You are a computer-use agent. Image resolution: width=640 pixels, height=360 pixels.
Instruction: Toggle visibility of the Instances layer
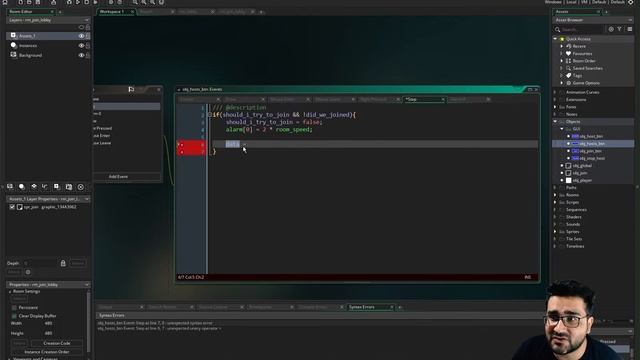(x=81, y=46)
